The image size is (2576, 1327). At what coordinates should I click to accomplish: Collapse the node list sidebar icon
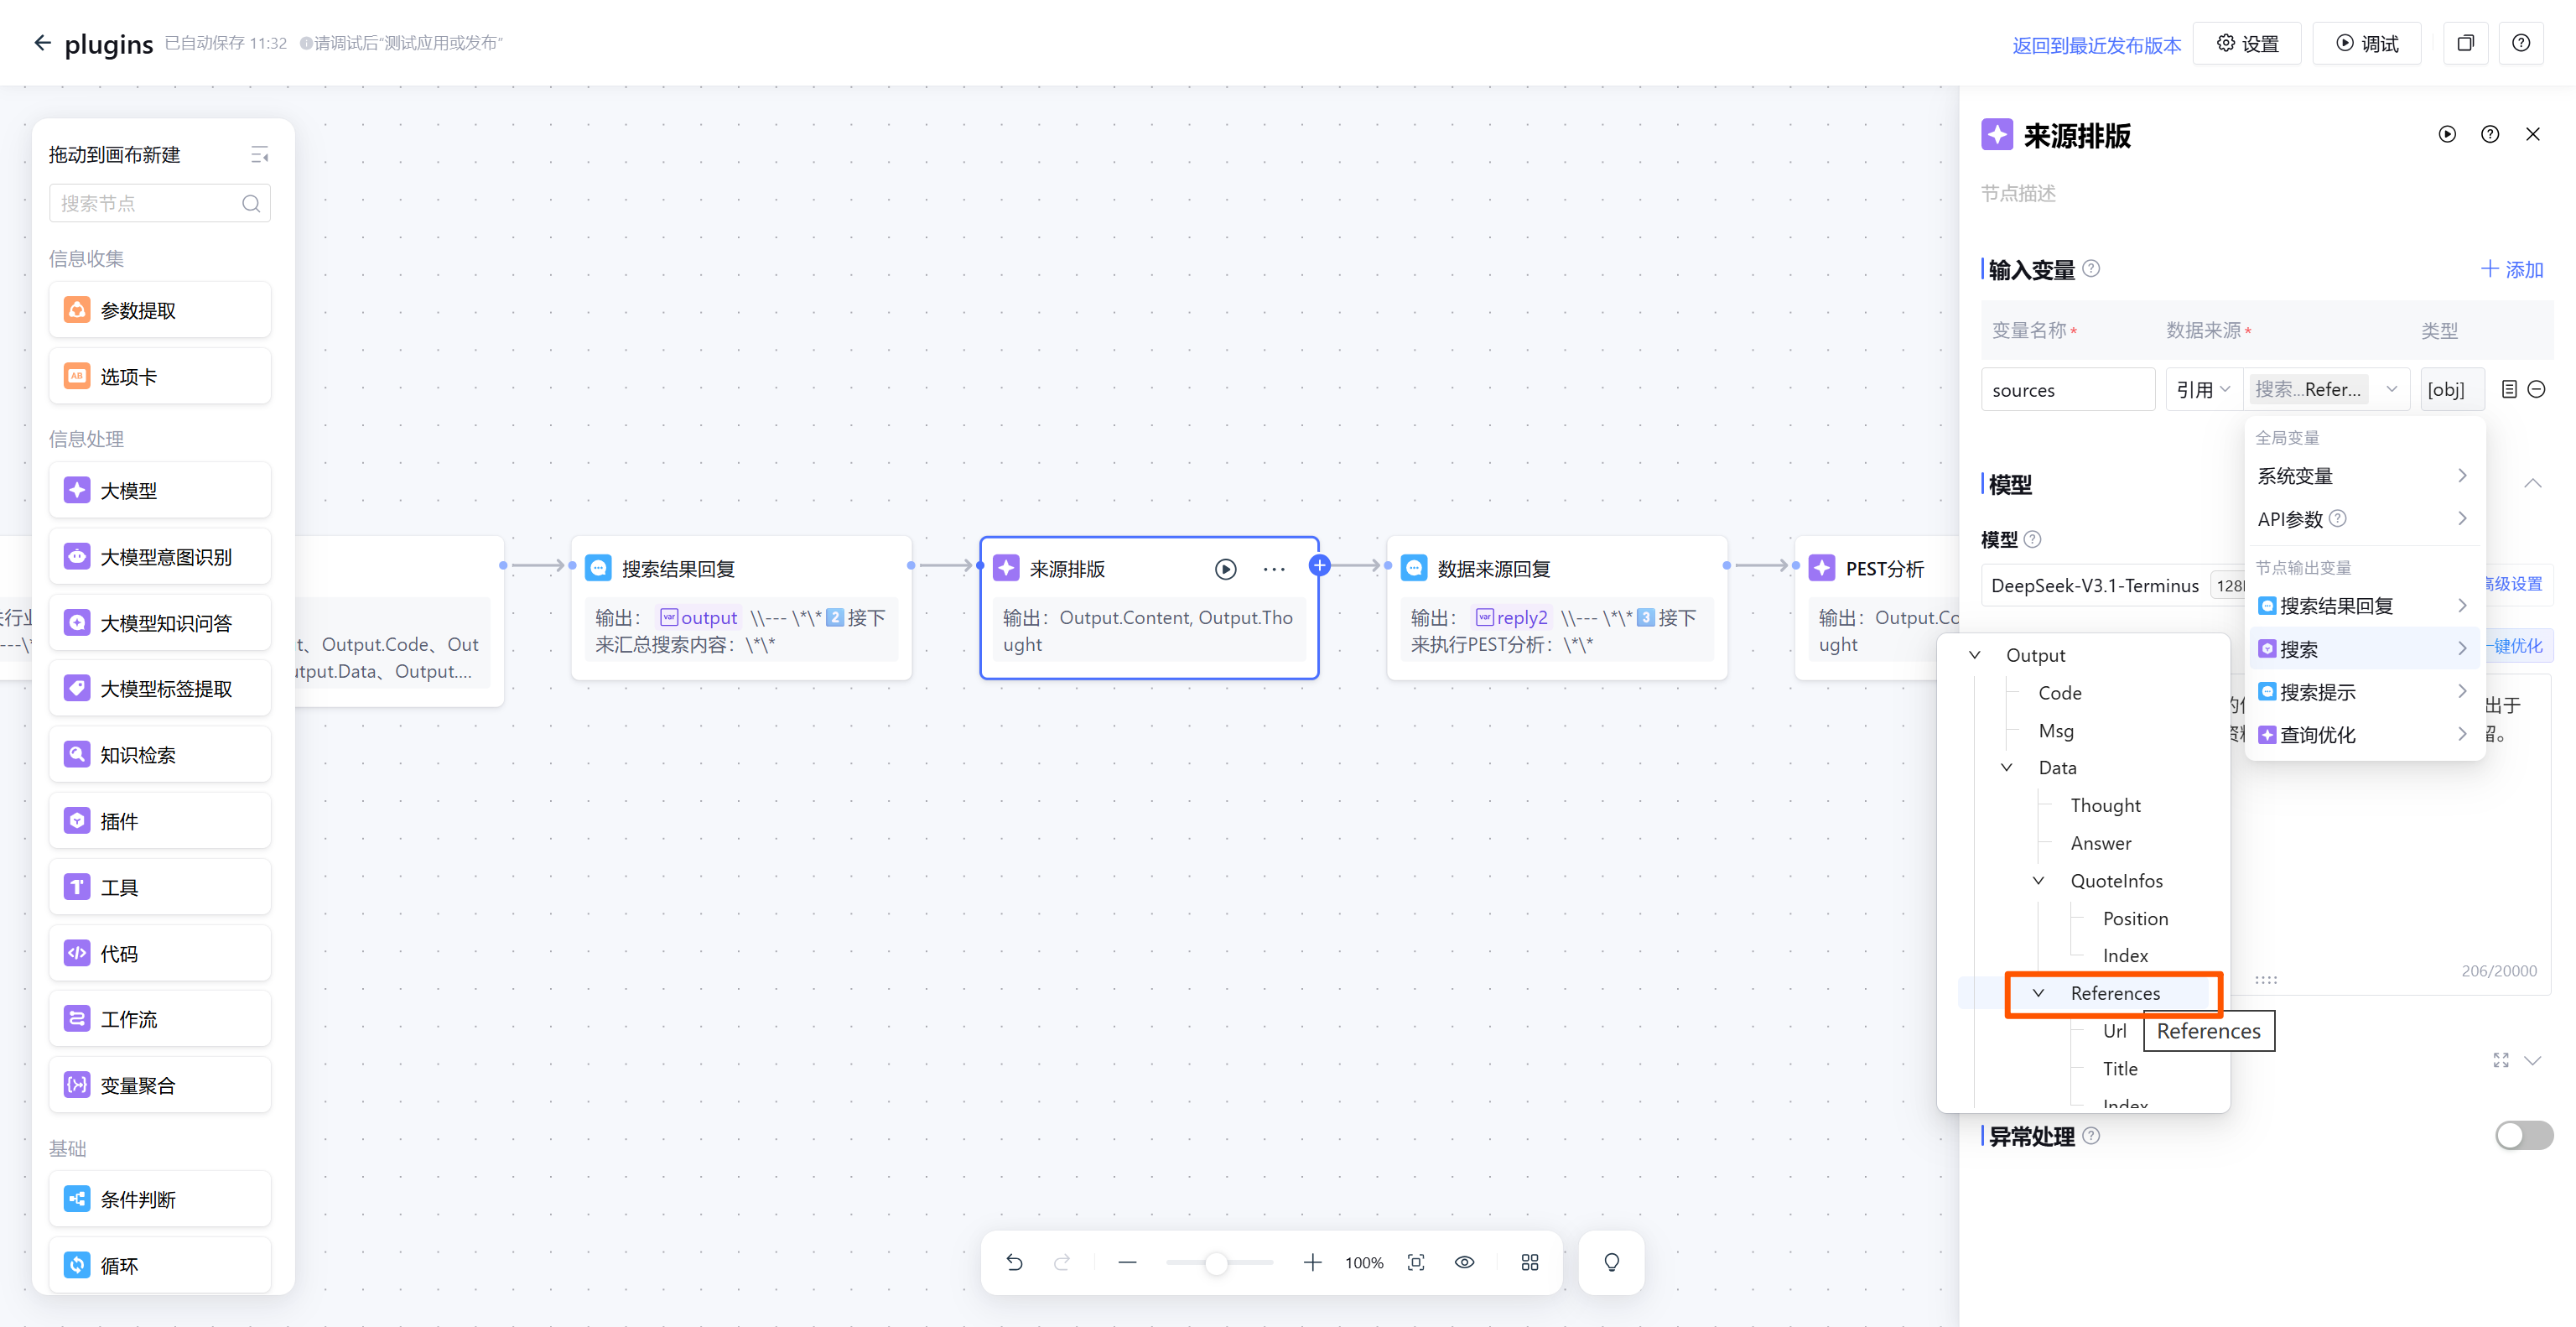[259, 155]
